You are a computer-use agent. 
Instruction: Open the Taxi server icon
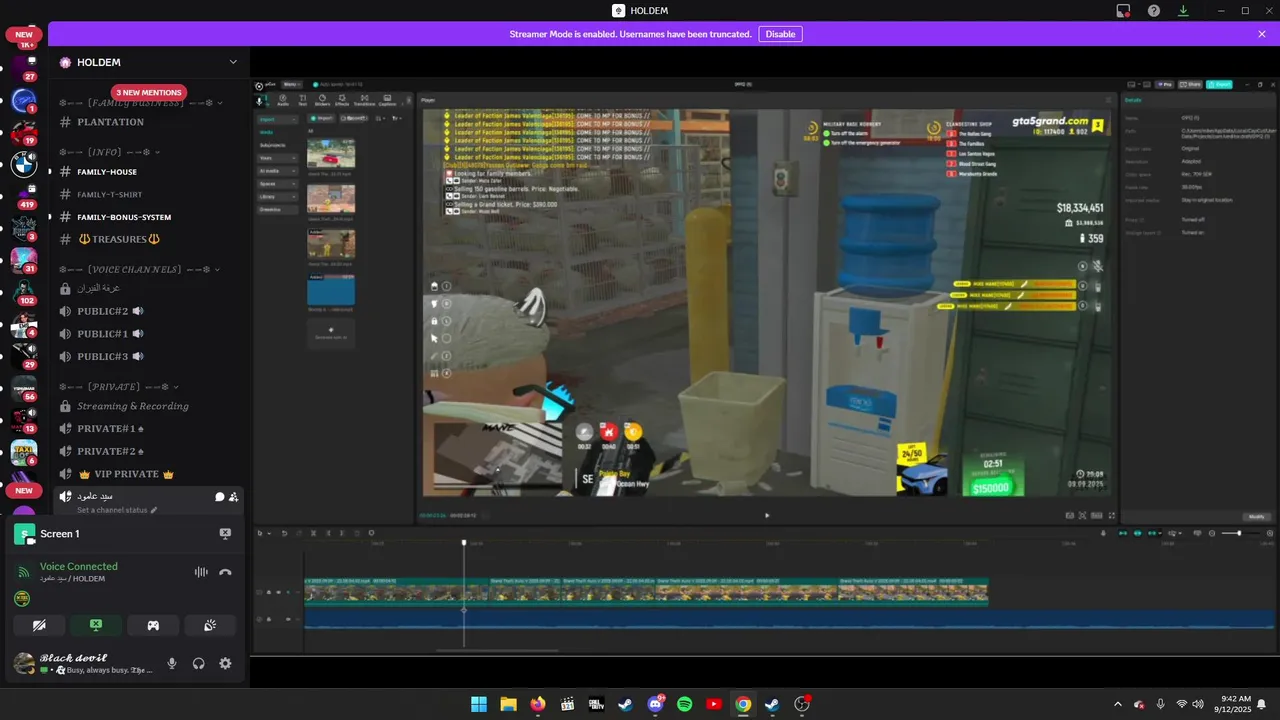click(24, 453)
